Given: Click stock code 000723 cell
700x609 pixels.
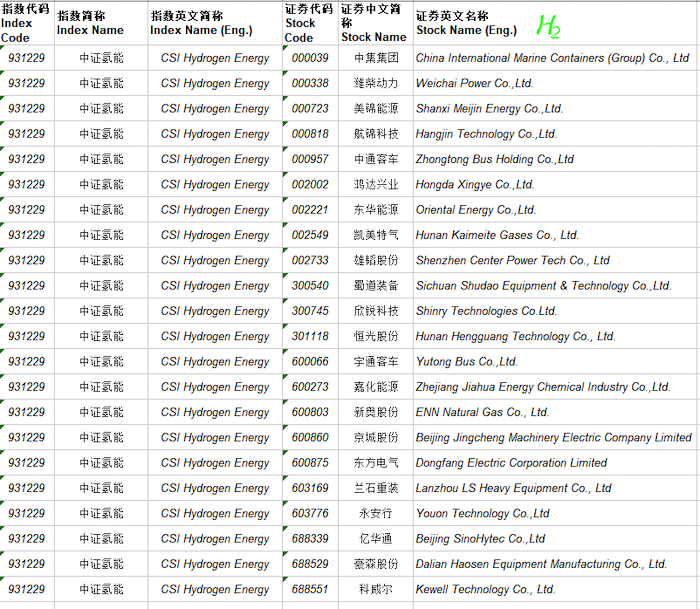Looking at the screenshot, I should pyautogui.click(x=310, y=108).
